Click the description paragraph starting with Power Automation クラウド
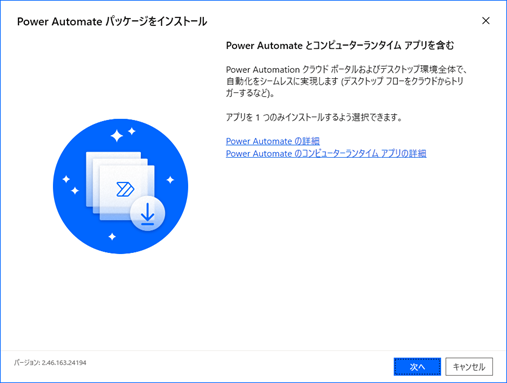 click(x=347, y=81)
